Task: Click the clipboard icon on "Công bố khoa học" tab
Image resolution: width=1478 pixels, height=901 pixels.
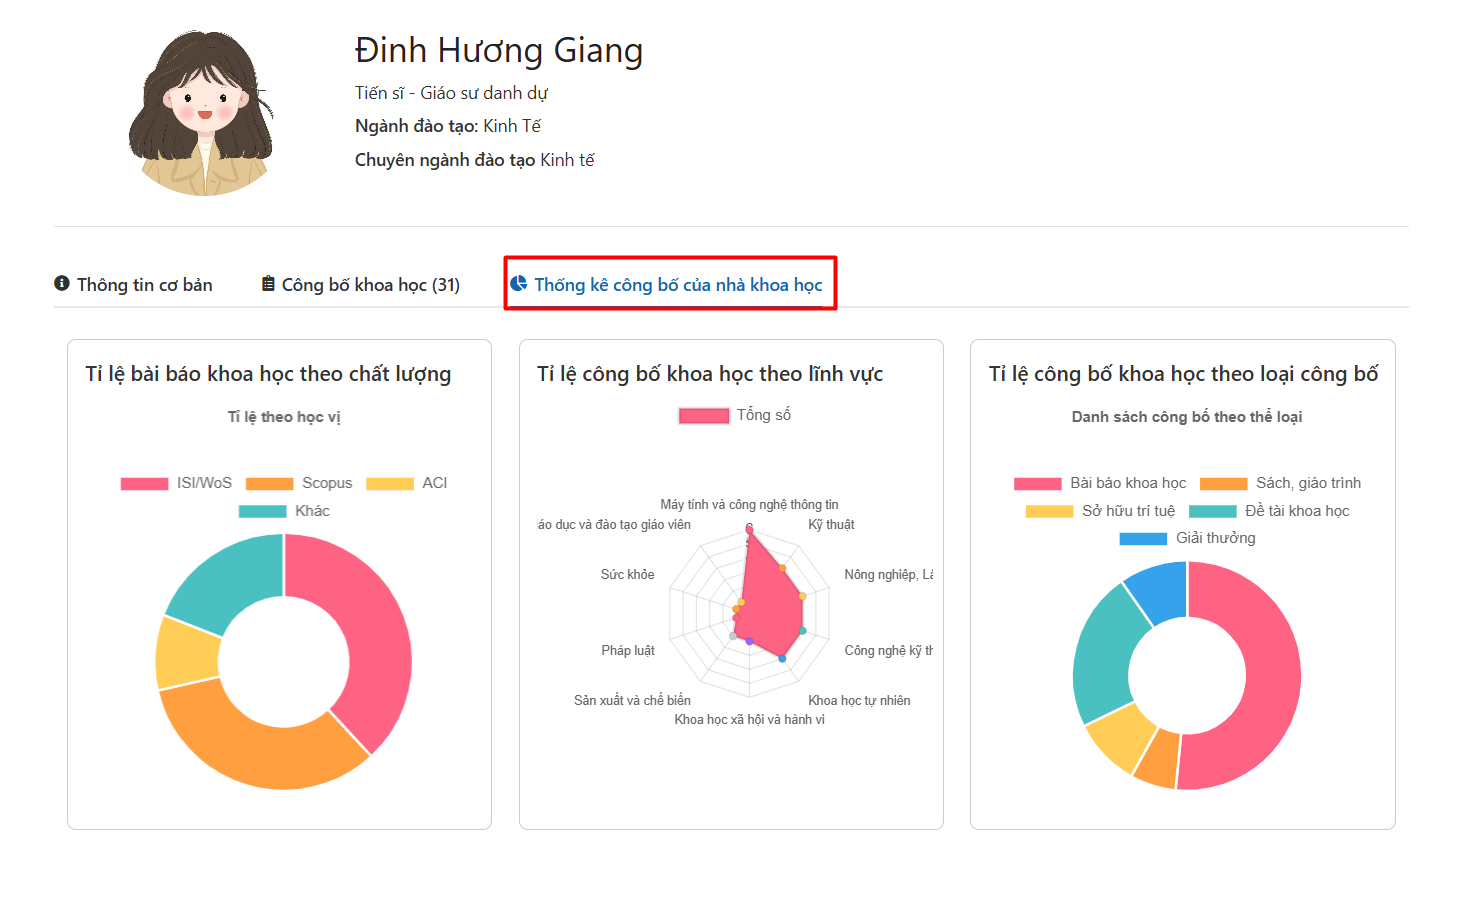Action: [266, 283]
